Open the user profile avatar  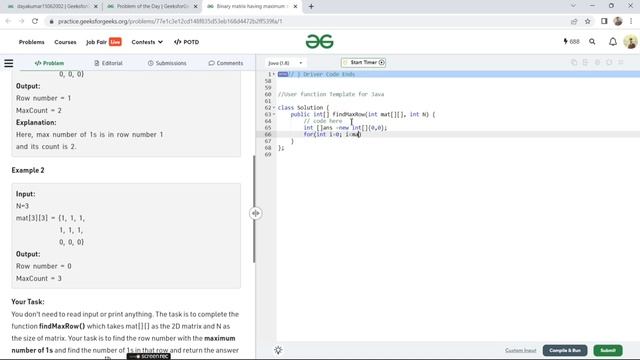coord(630,42)
